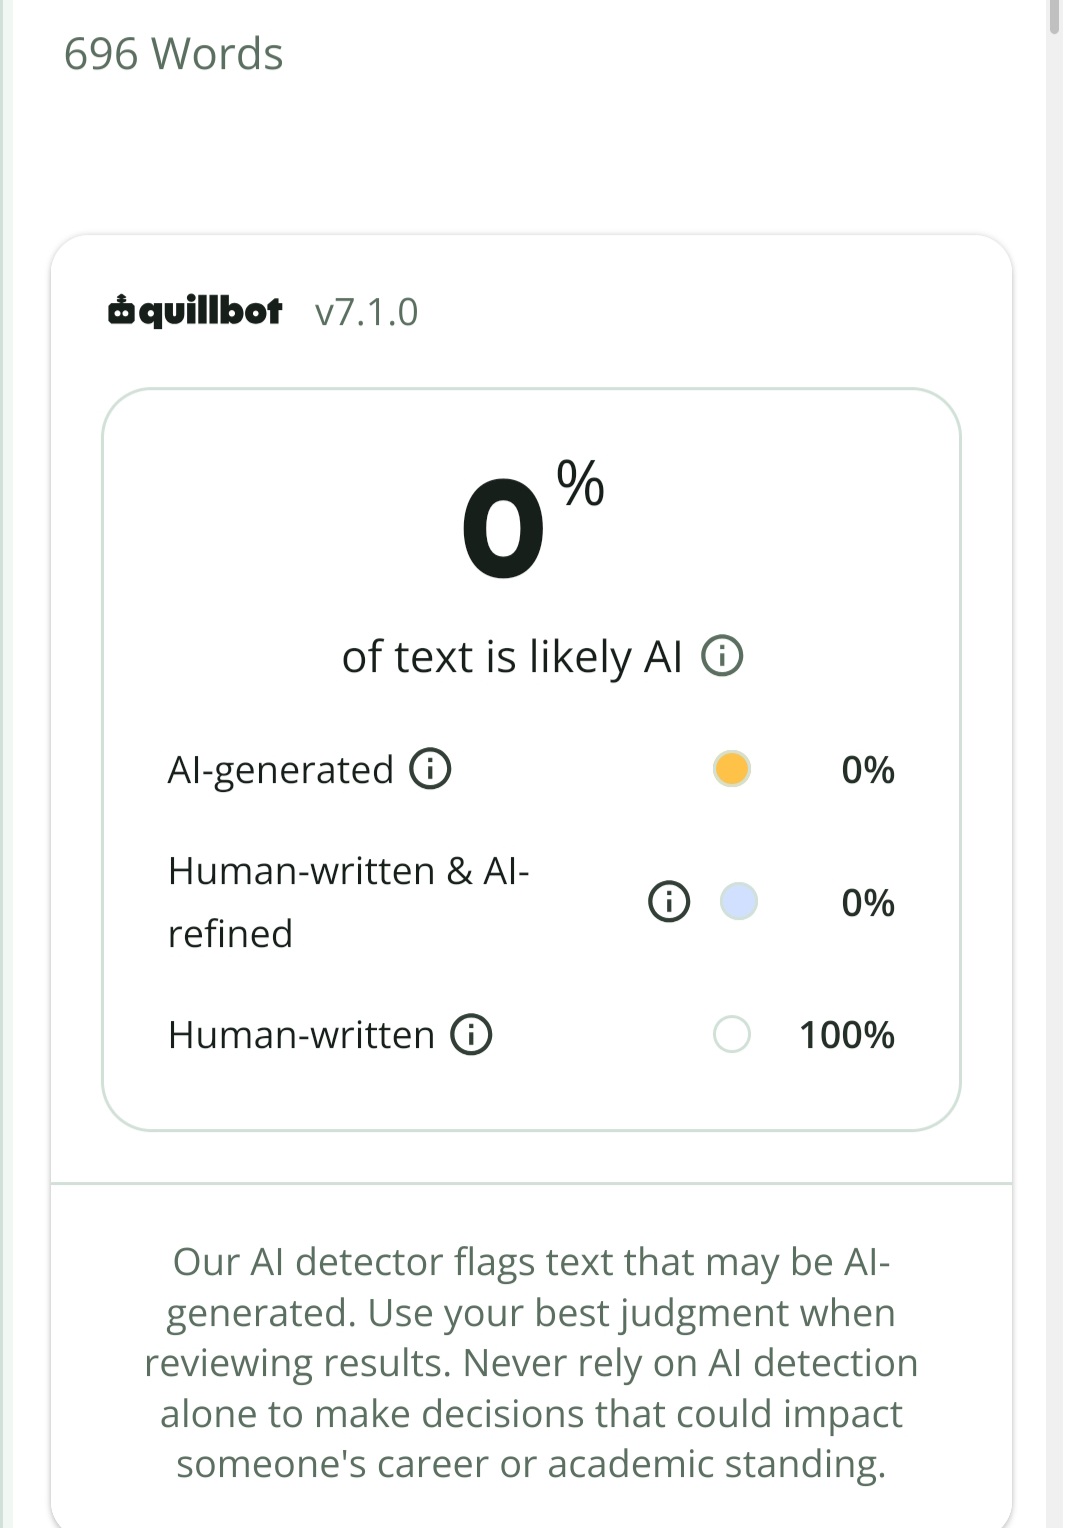Image resolution: width=1080 pixels, height=1528 pixels.
Task: Click the large 0% result number
Action: pos(532,520)
